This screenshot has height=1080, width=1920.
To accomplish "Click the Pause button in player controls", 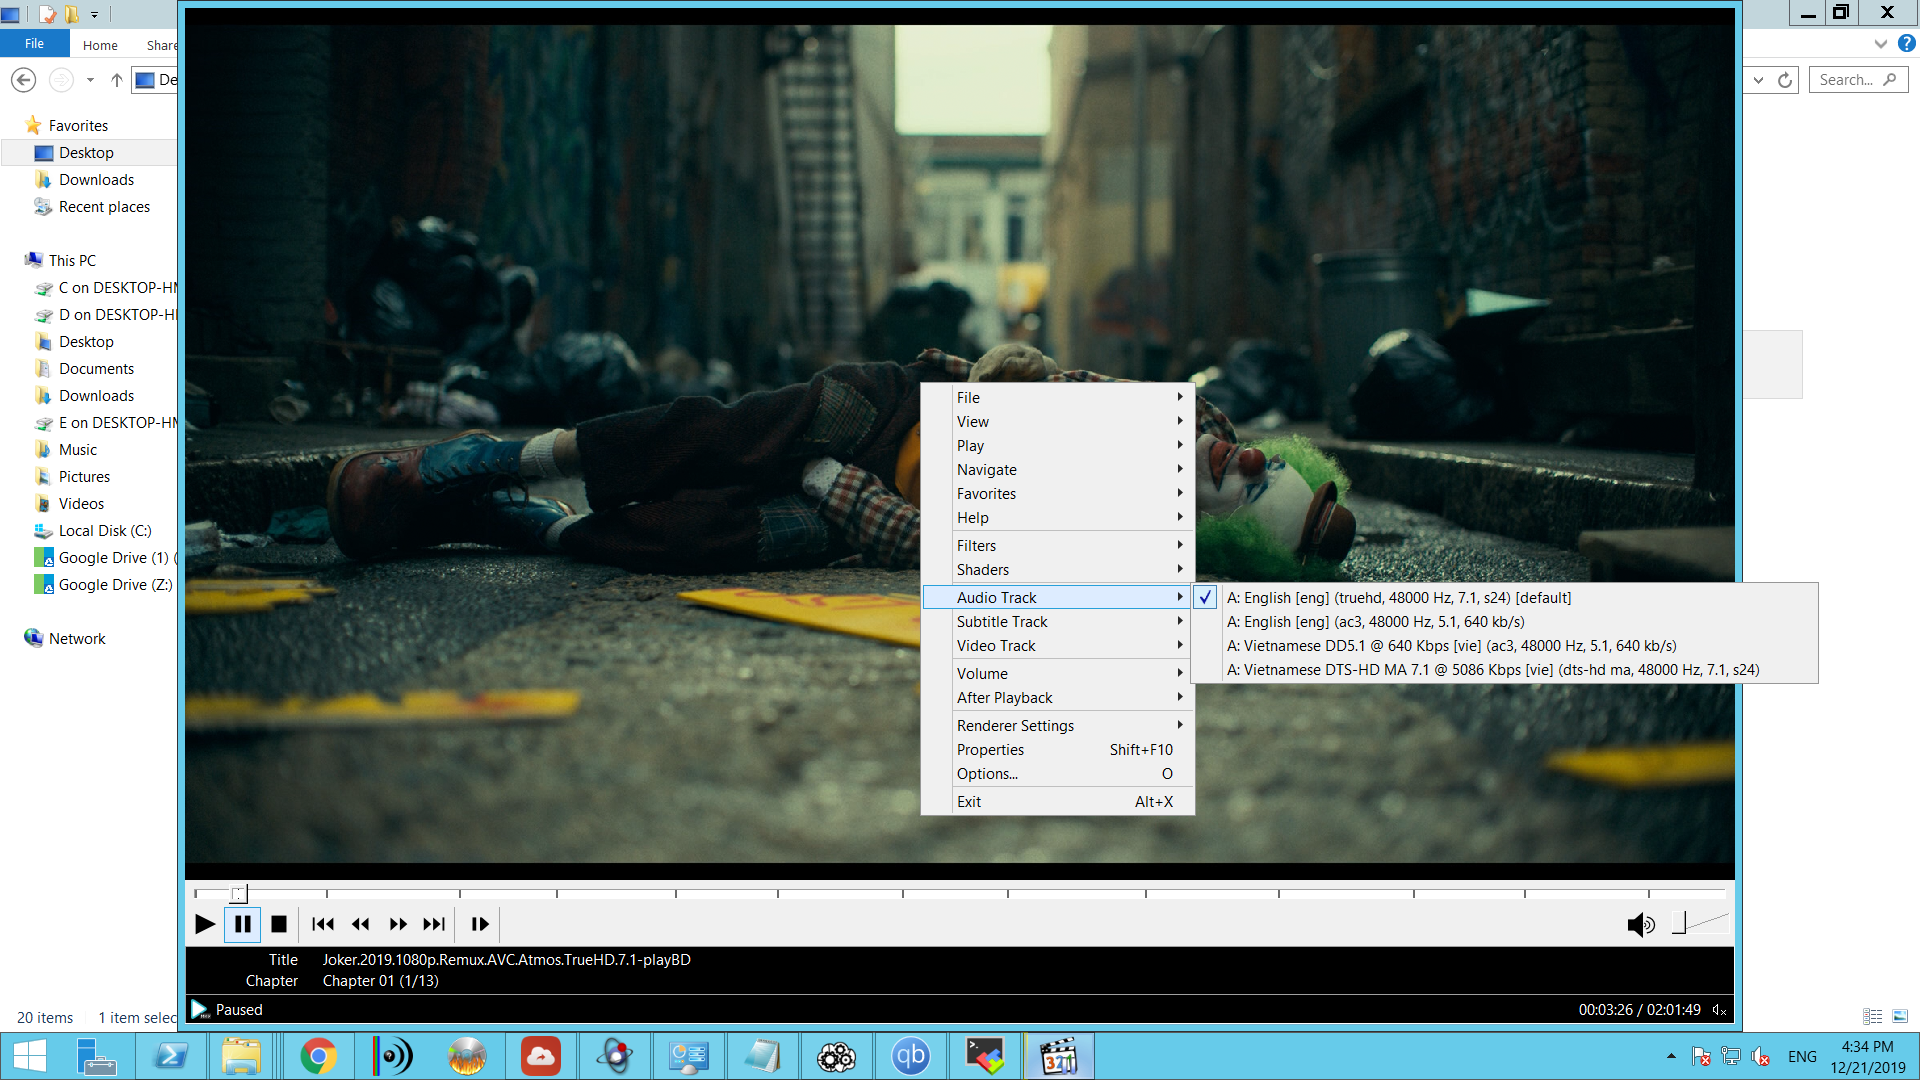I will point(242,924).
